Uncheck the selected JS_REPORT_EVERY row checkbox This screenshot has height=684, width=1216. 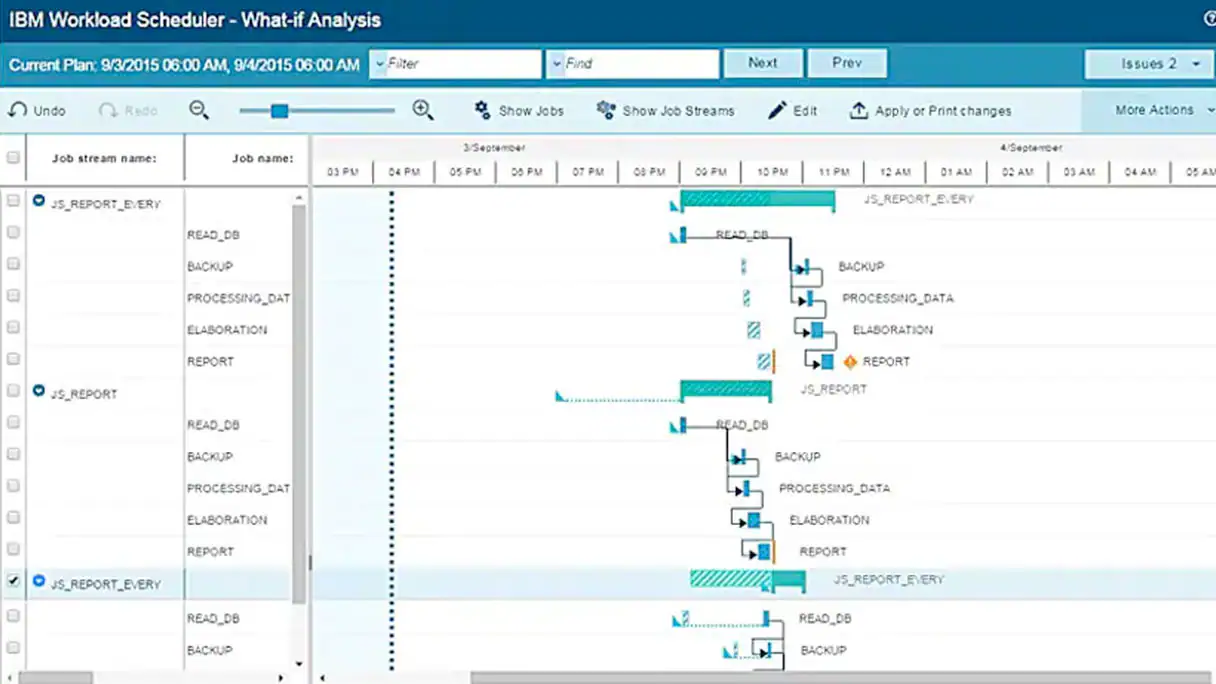(x=14, y=581)
